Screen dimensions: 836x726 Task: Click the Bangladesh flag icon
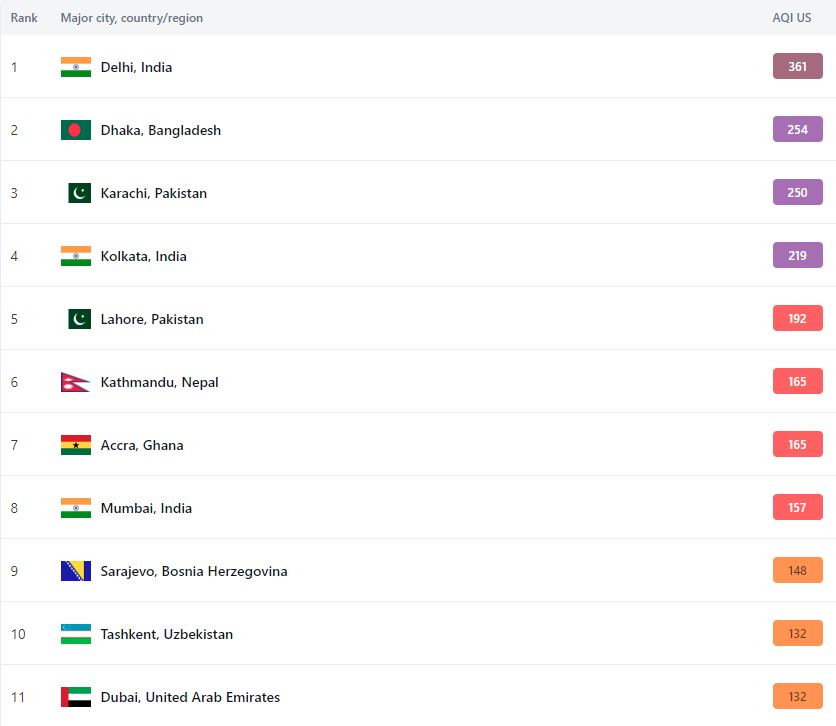(75, 130)
